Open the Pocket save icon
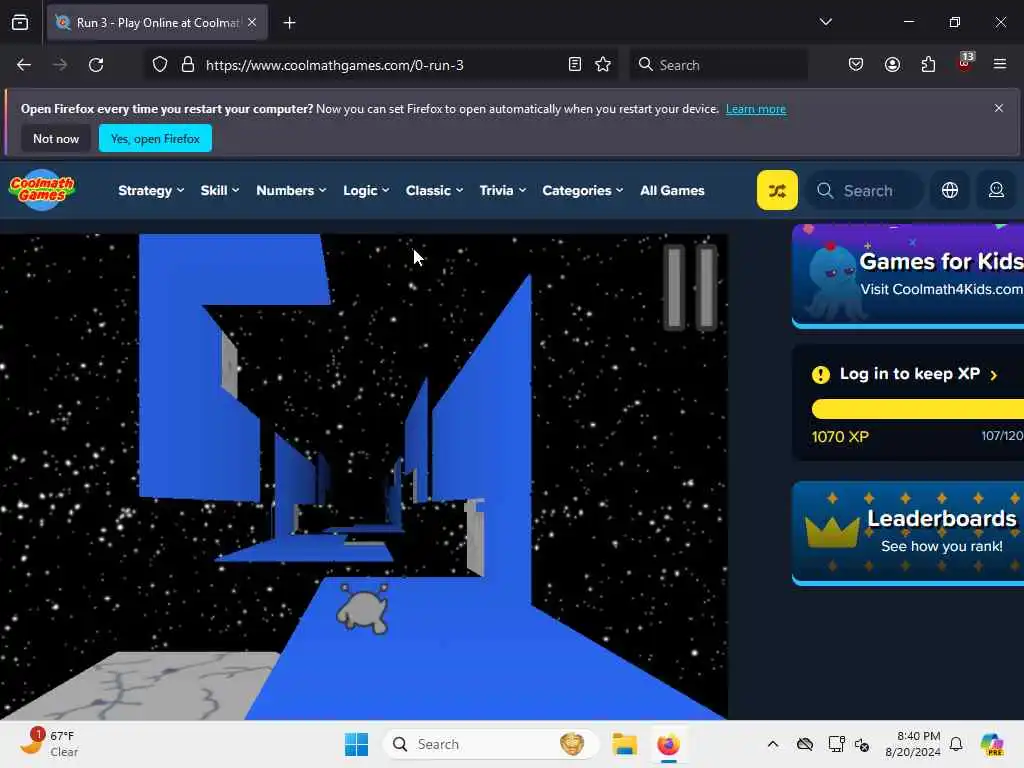The width and height of the screenshot is (1024, 768). coord(856,65)
